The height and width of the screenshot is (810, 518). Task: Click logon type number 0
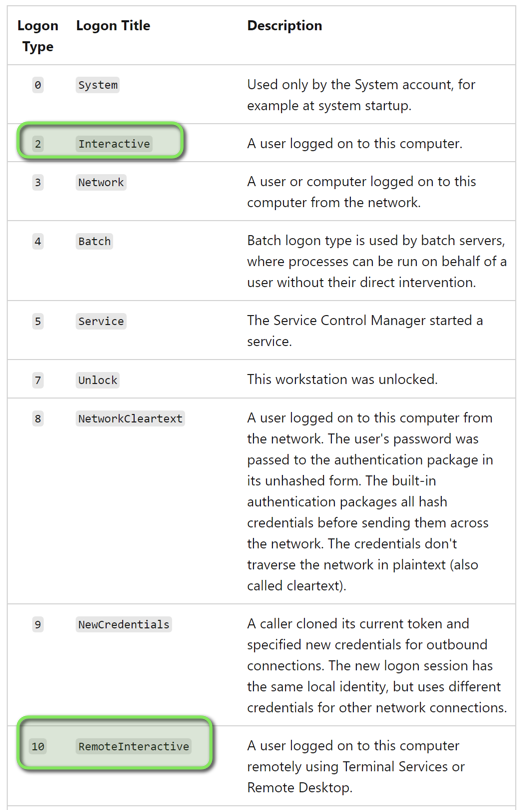(38, 85)
